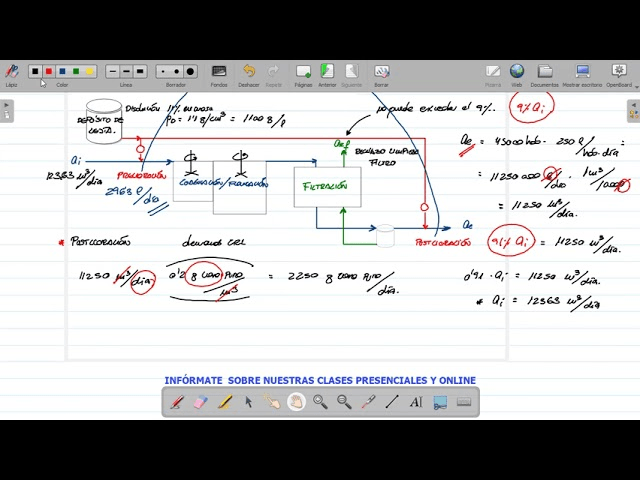Click the zoom in magnifier

pyautogui.click(x=320, y=402)
